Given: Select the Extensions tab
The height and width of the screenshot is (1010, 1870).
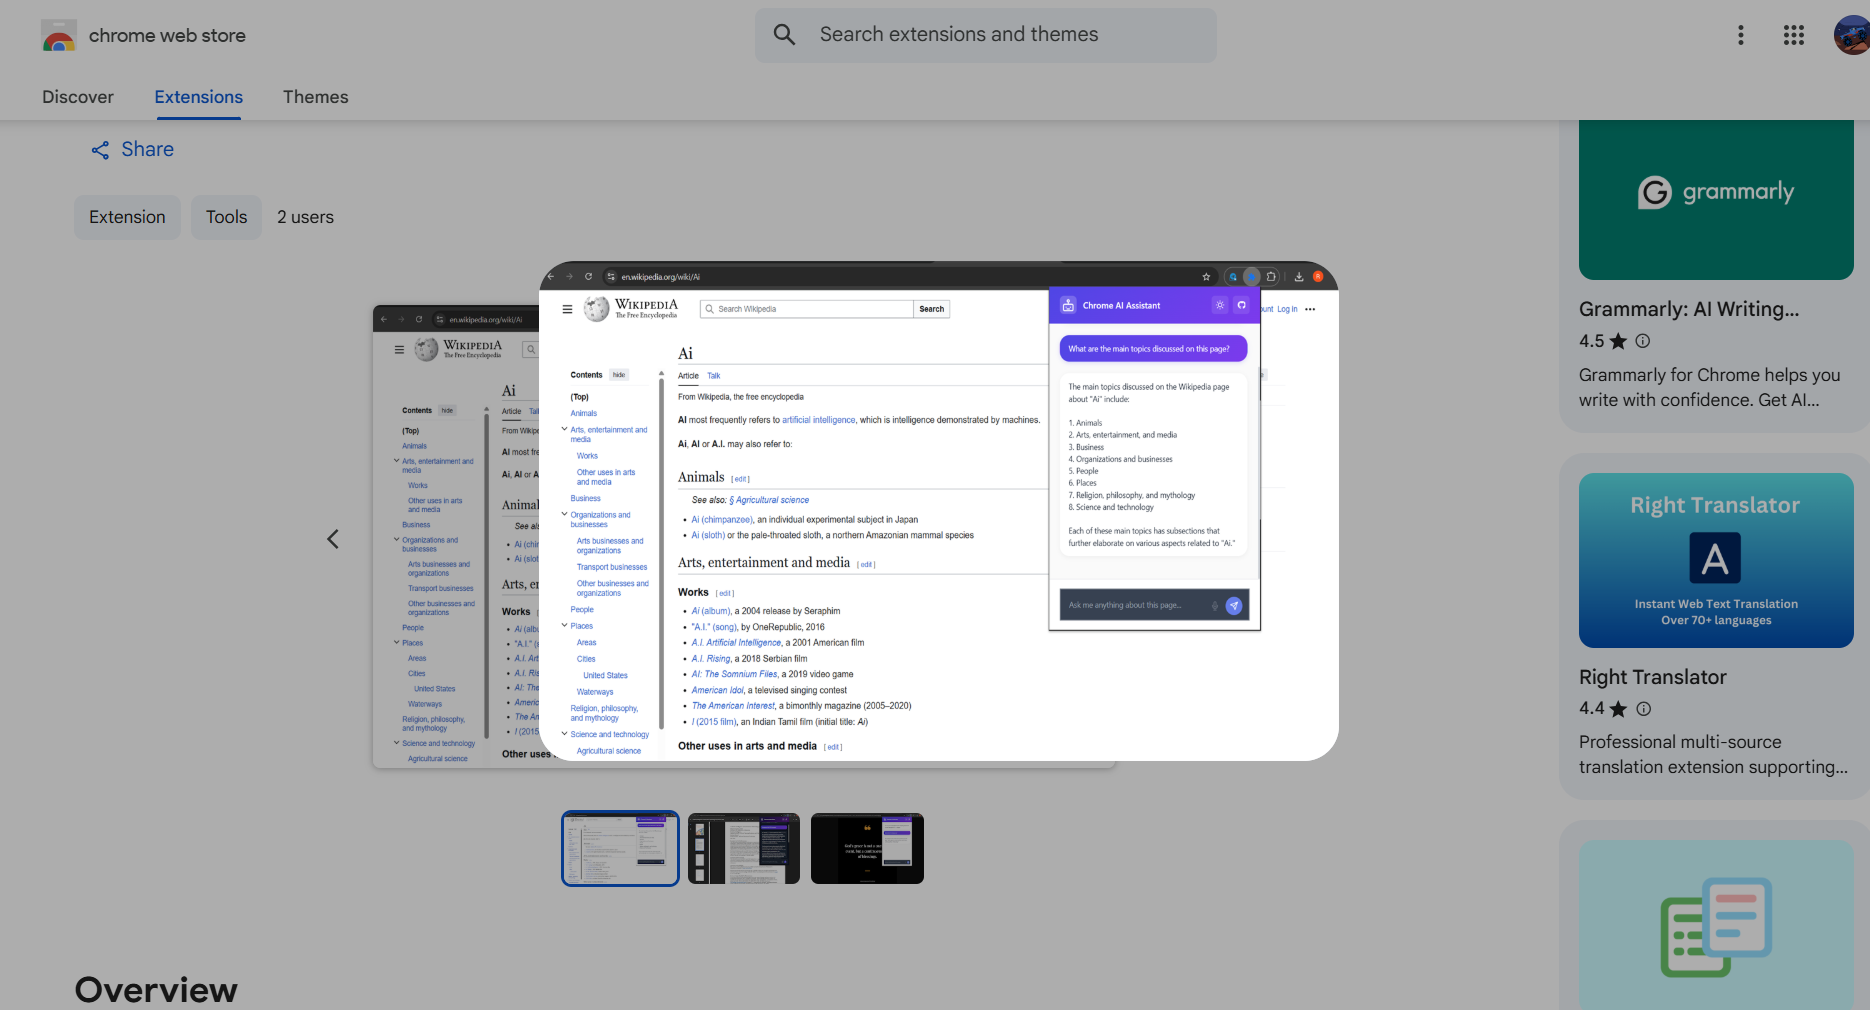Looking at the screenshot, I should tap(198, 97).
